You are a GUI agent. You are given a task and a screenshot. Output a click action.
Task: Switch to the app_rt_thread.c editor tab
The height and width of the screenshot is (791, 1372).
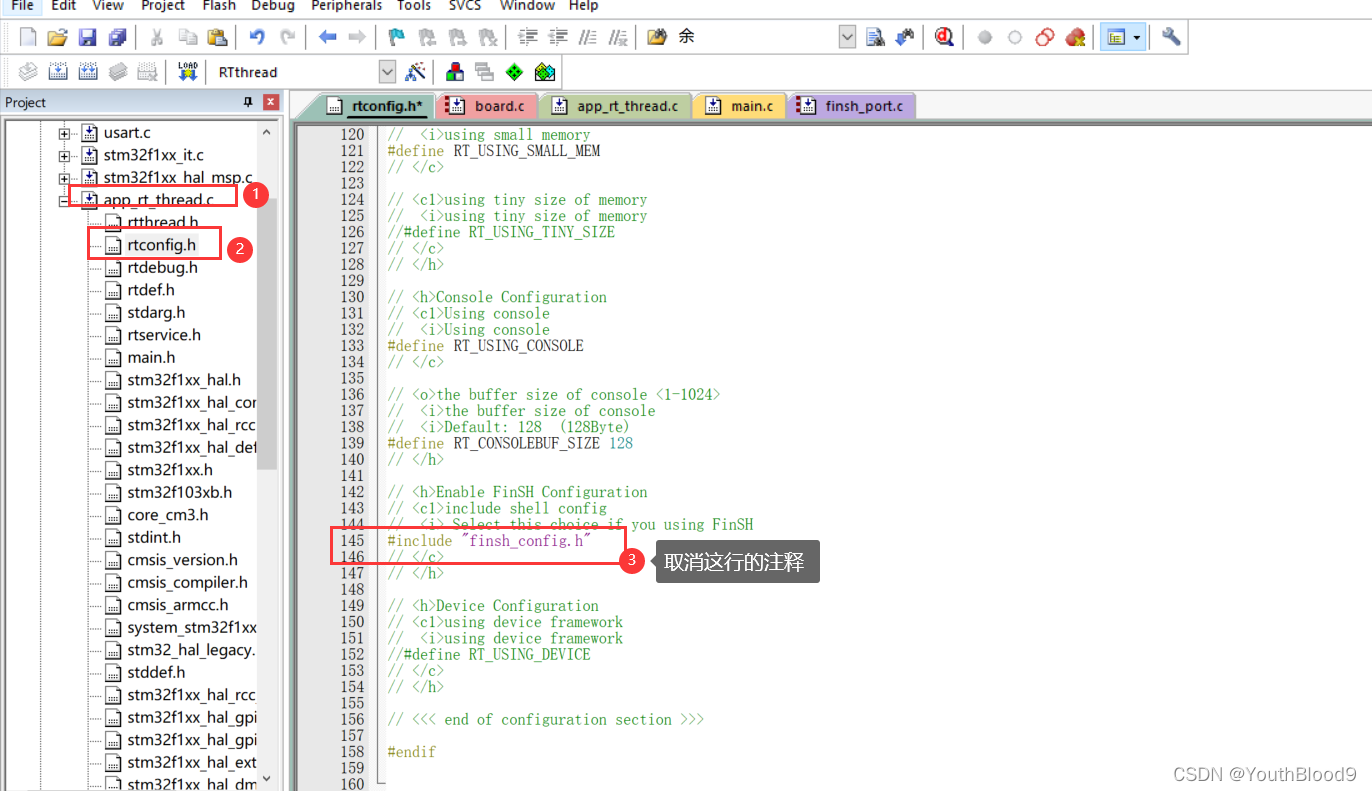[x=616, y=106]
